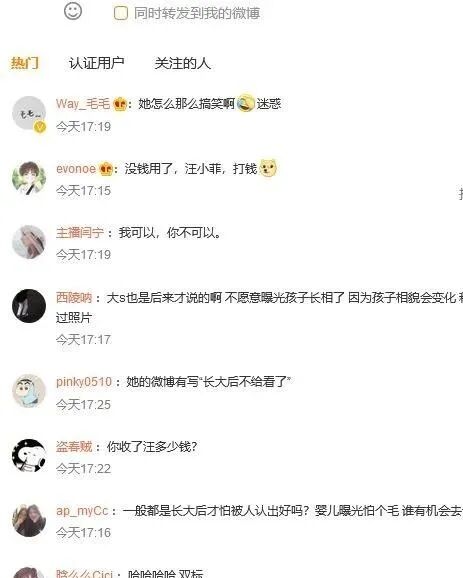
Task: Click the crown badge beside evonoe
Action: 106,169
